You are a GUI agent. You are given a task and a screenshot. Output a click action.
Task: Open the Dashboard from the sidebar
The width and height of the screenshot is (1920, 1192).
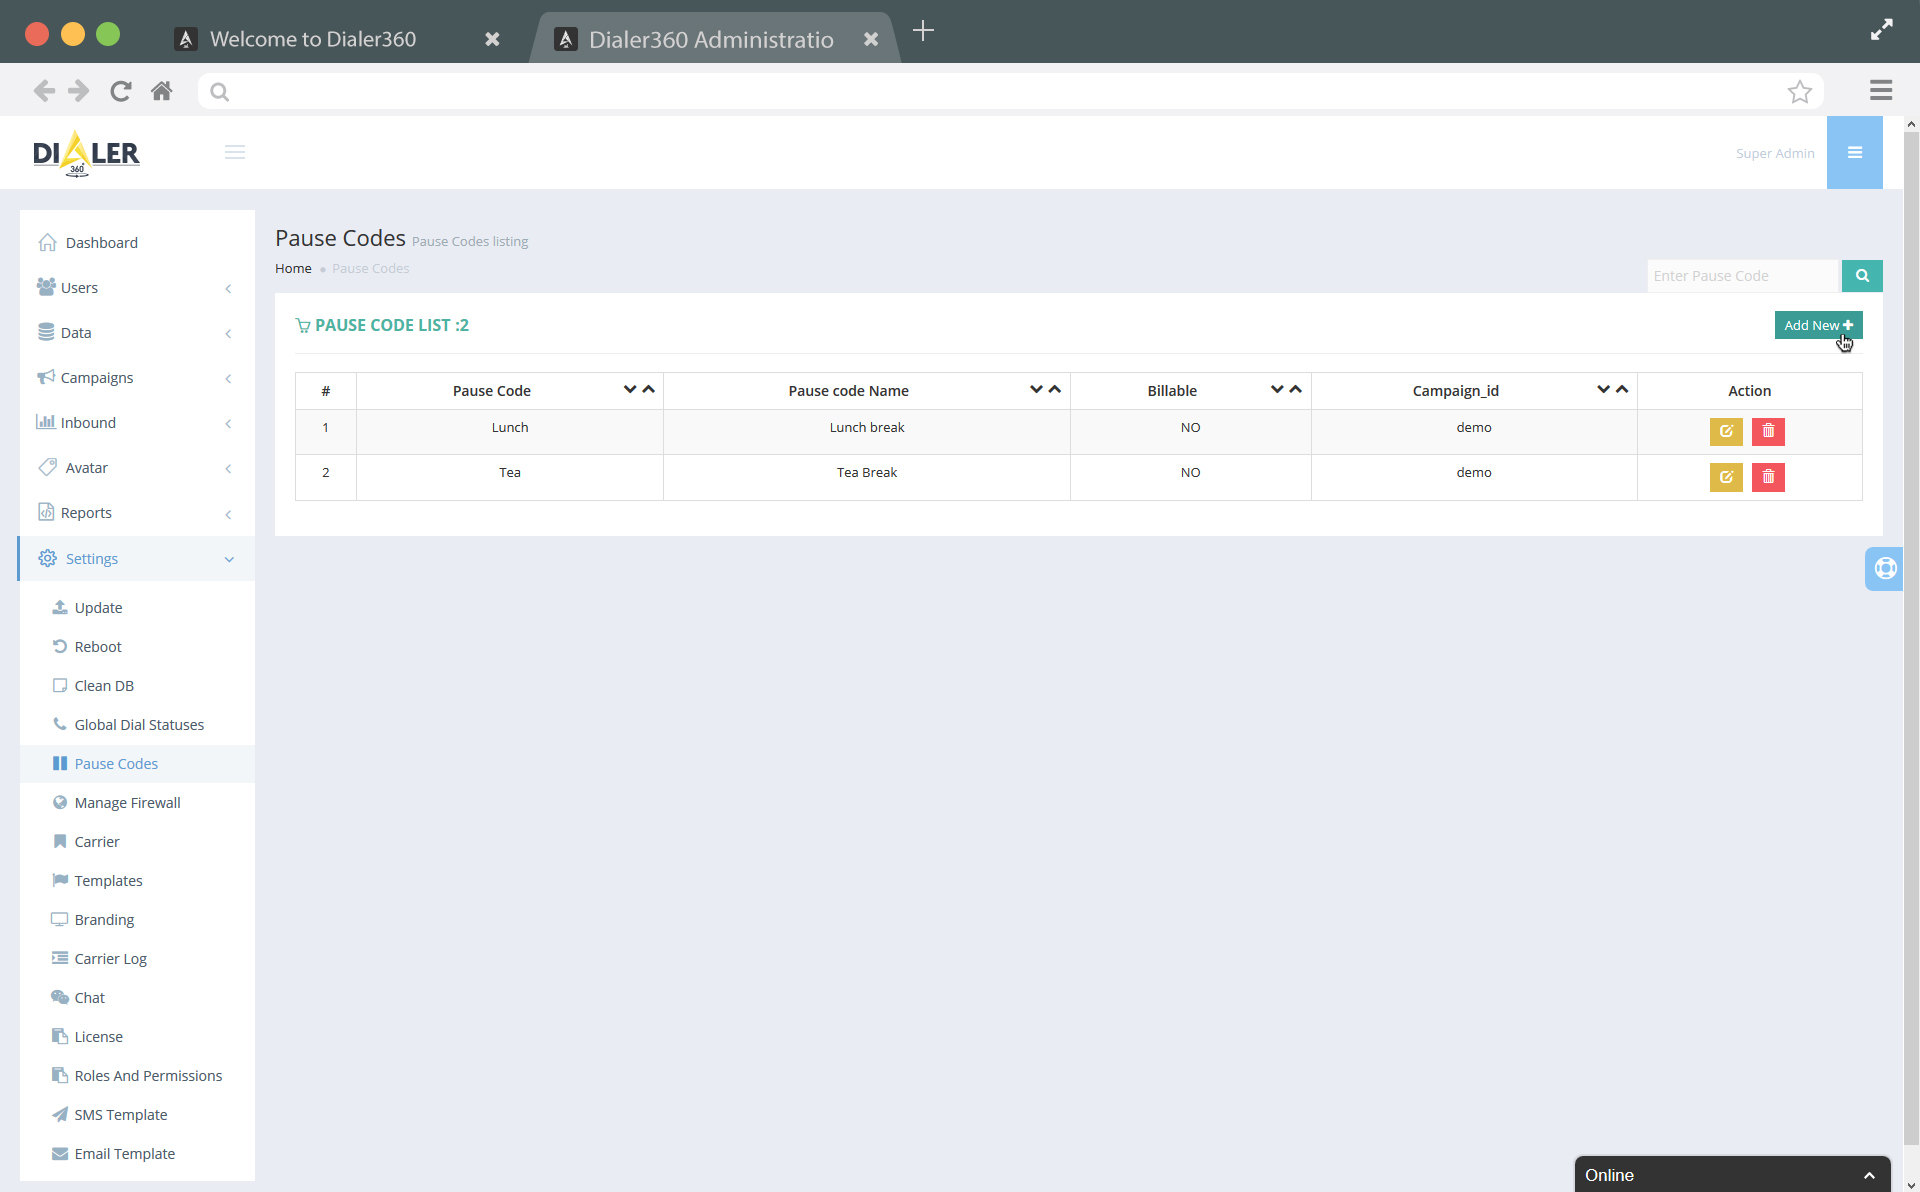coord(101,242)
